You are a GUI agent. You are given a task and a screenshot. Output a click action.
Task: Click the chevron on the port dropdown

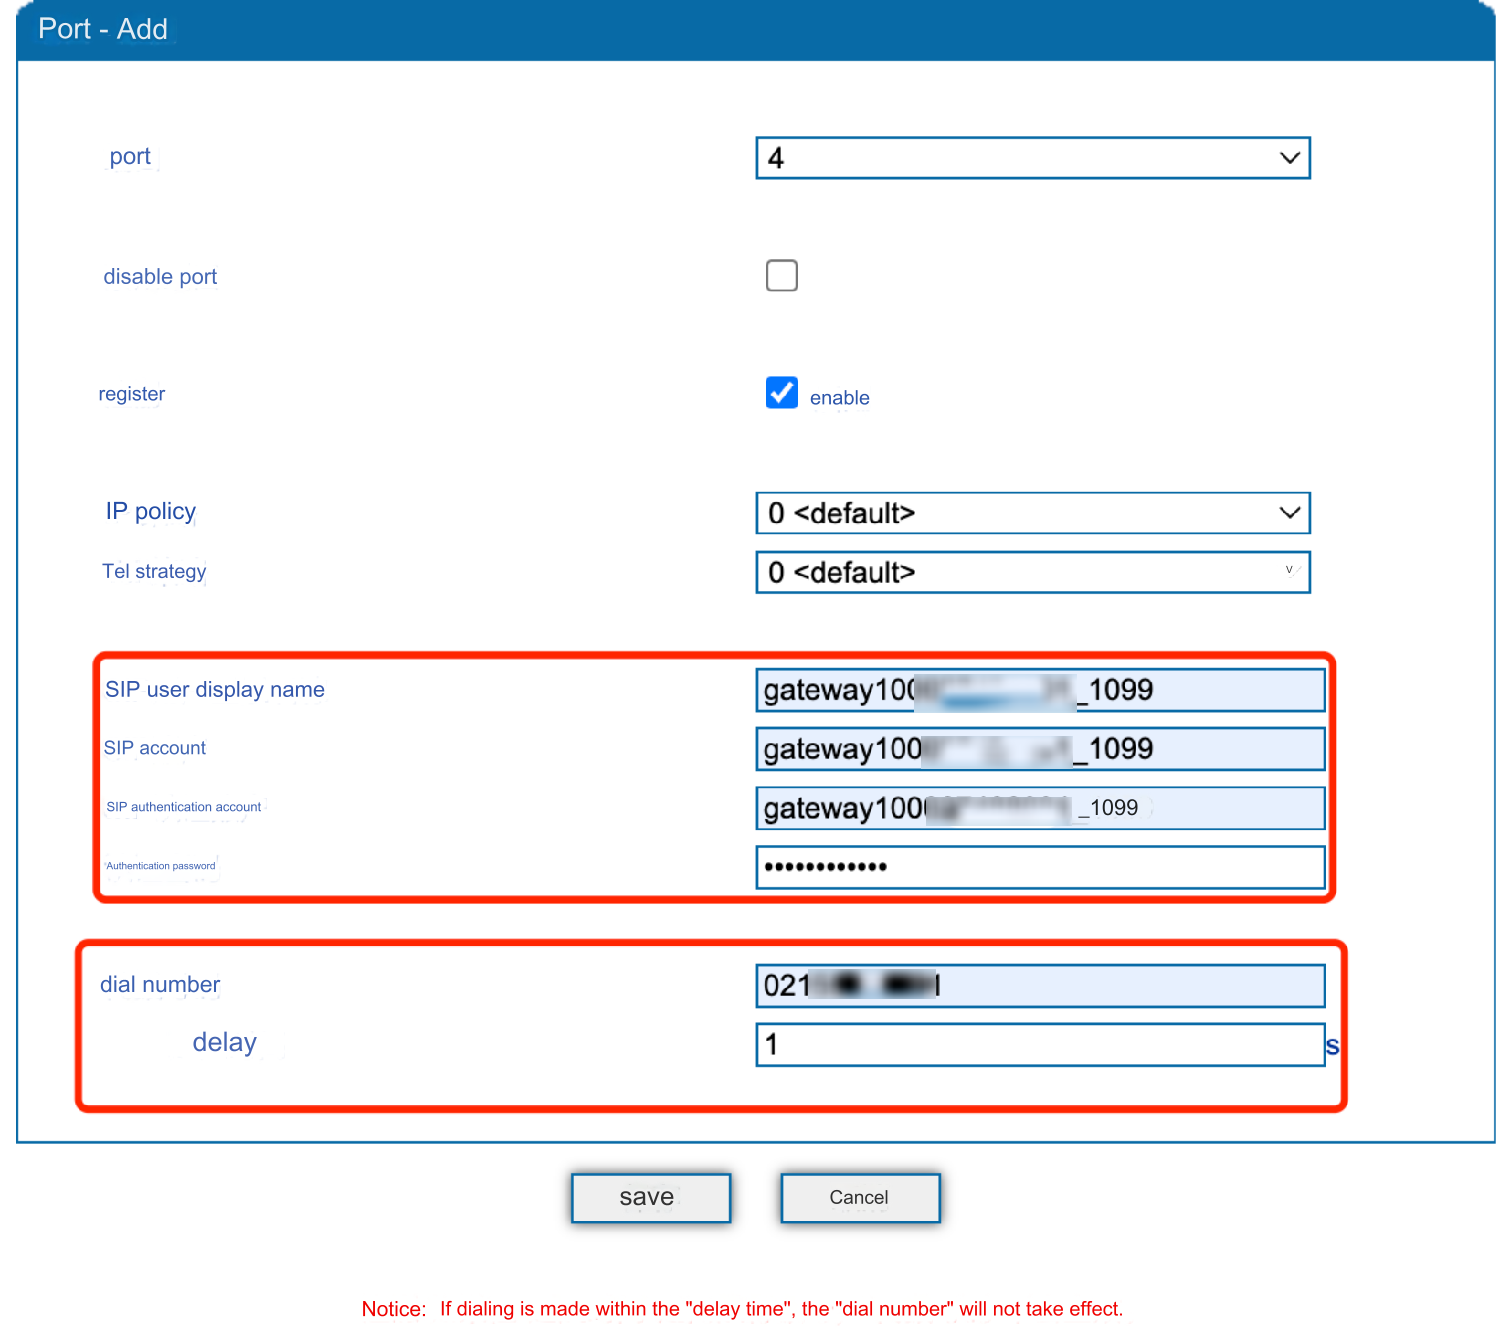click(x=1288, y=157)
